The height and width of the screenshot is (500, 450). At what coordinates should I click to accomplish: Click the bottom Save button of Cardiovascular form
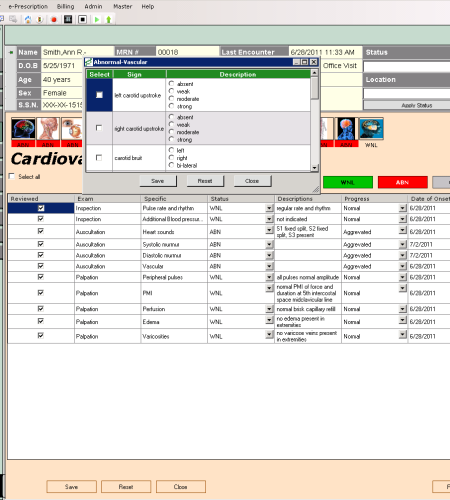point(71,487)
